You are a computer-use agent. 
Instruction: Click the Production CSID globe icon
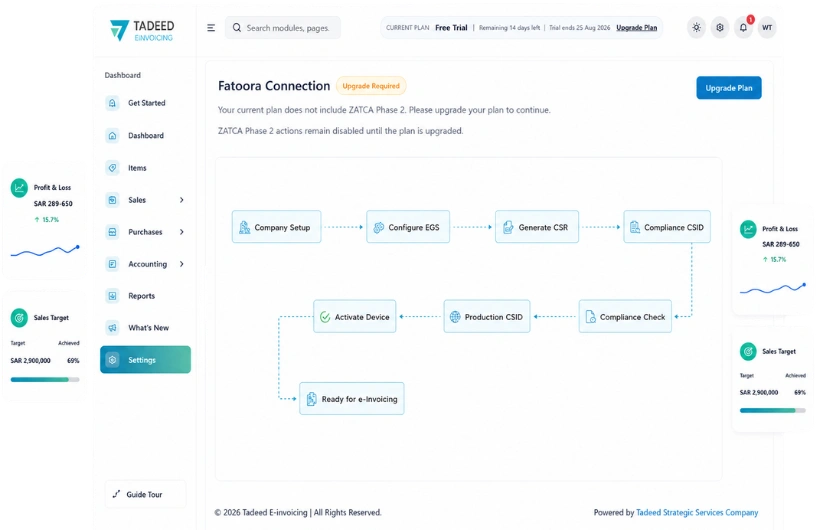click(x=455, y=317)
